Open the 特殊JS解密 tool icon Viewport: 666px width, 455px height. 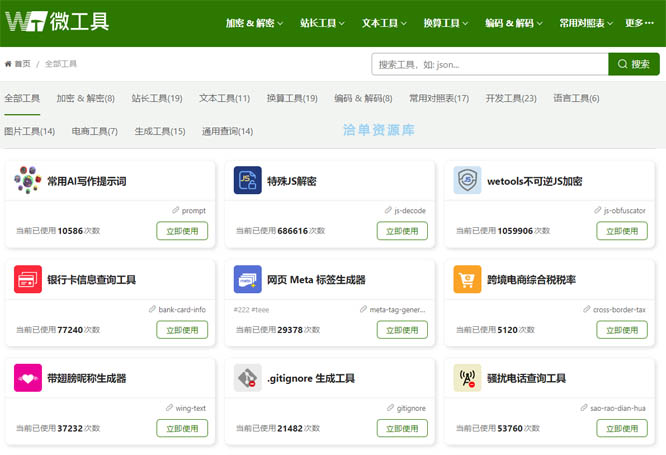tap(248, 180)
